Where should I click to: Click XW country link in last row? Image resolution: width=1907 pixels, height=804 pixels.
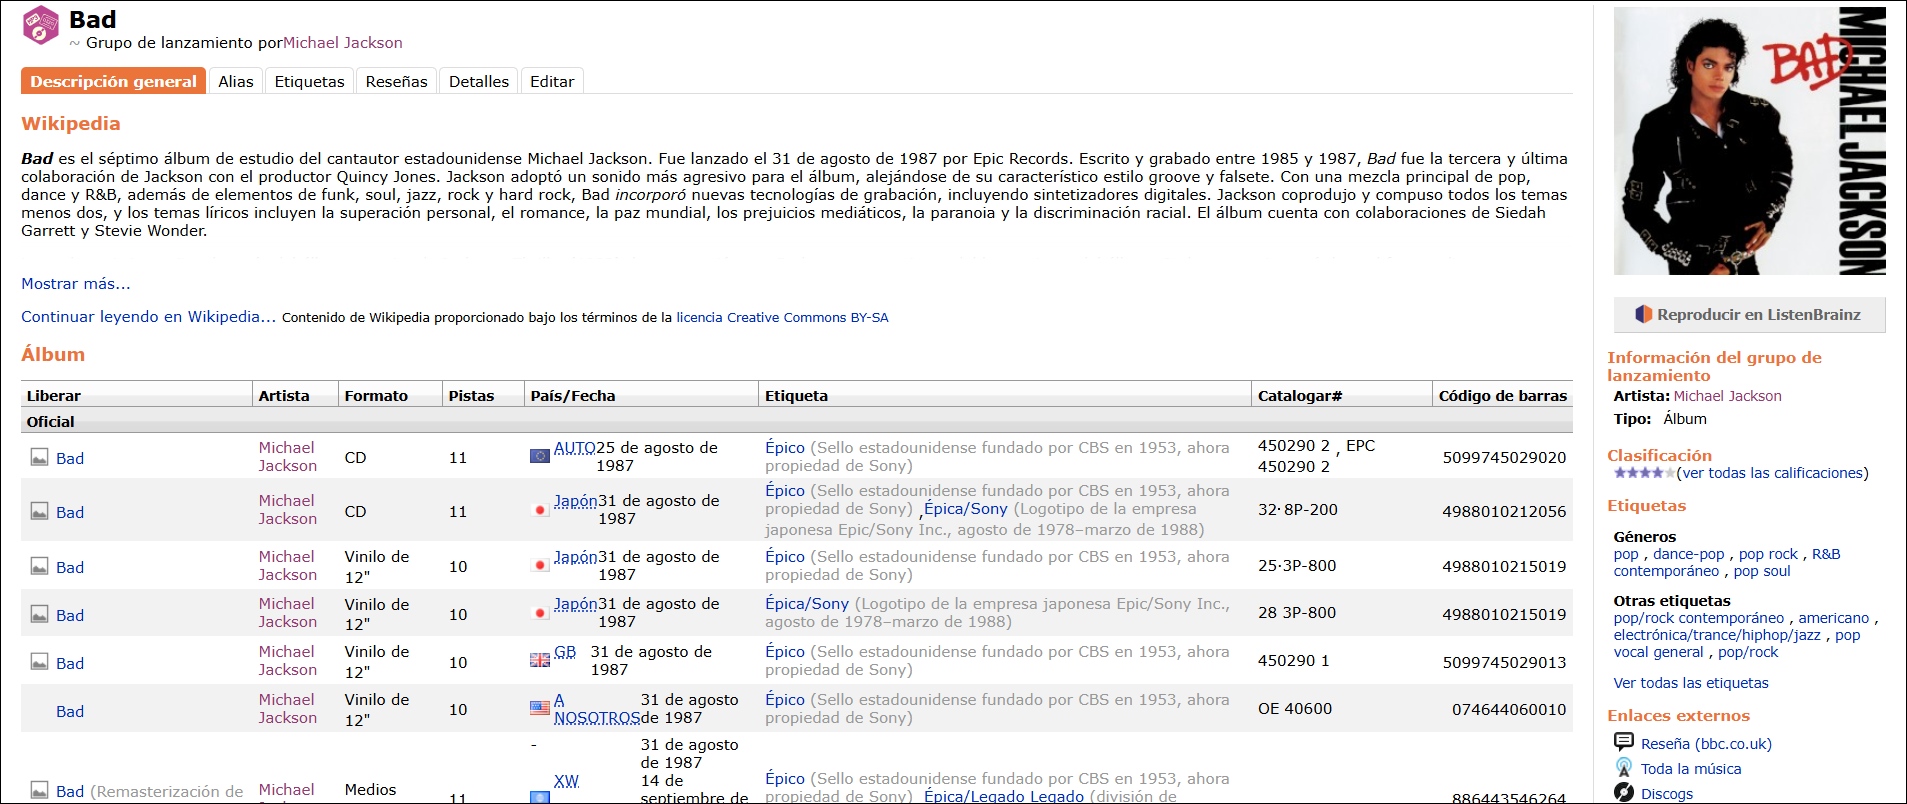tap(566, 781)
